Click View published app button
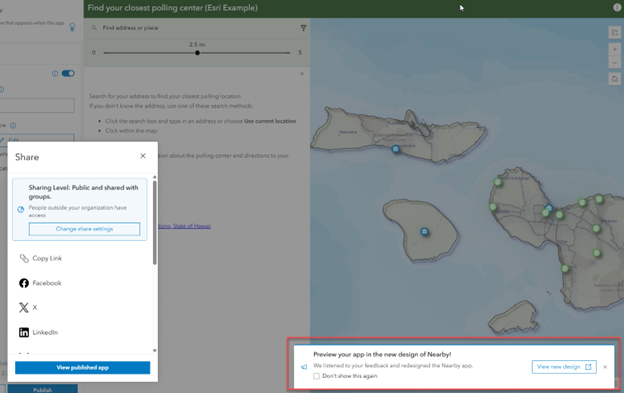 (x=83, y=368)
